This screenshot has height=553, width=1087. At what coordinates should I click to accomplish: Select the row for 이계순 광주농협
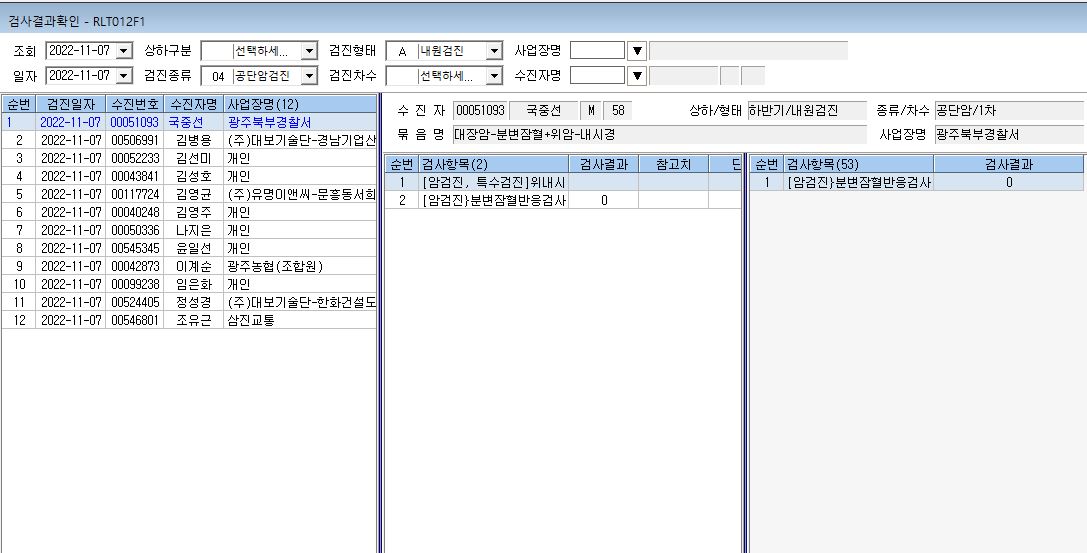point(189,265)
